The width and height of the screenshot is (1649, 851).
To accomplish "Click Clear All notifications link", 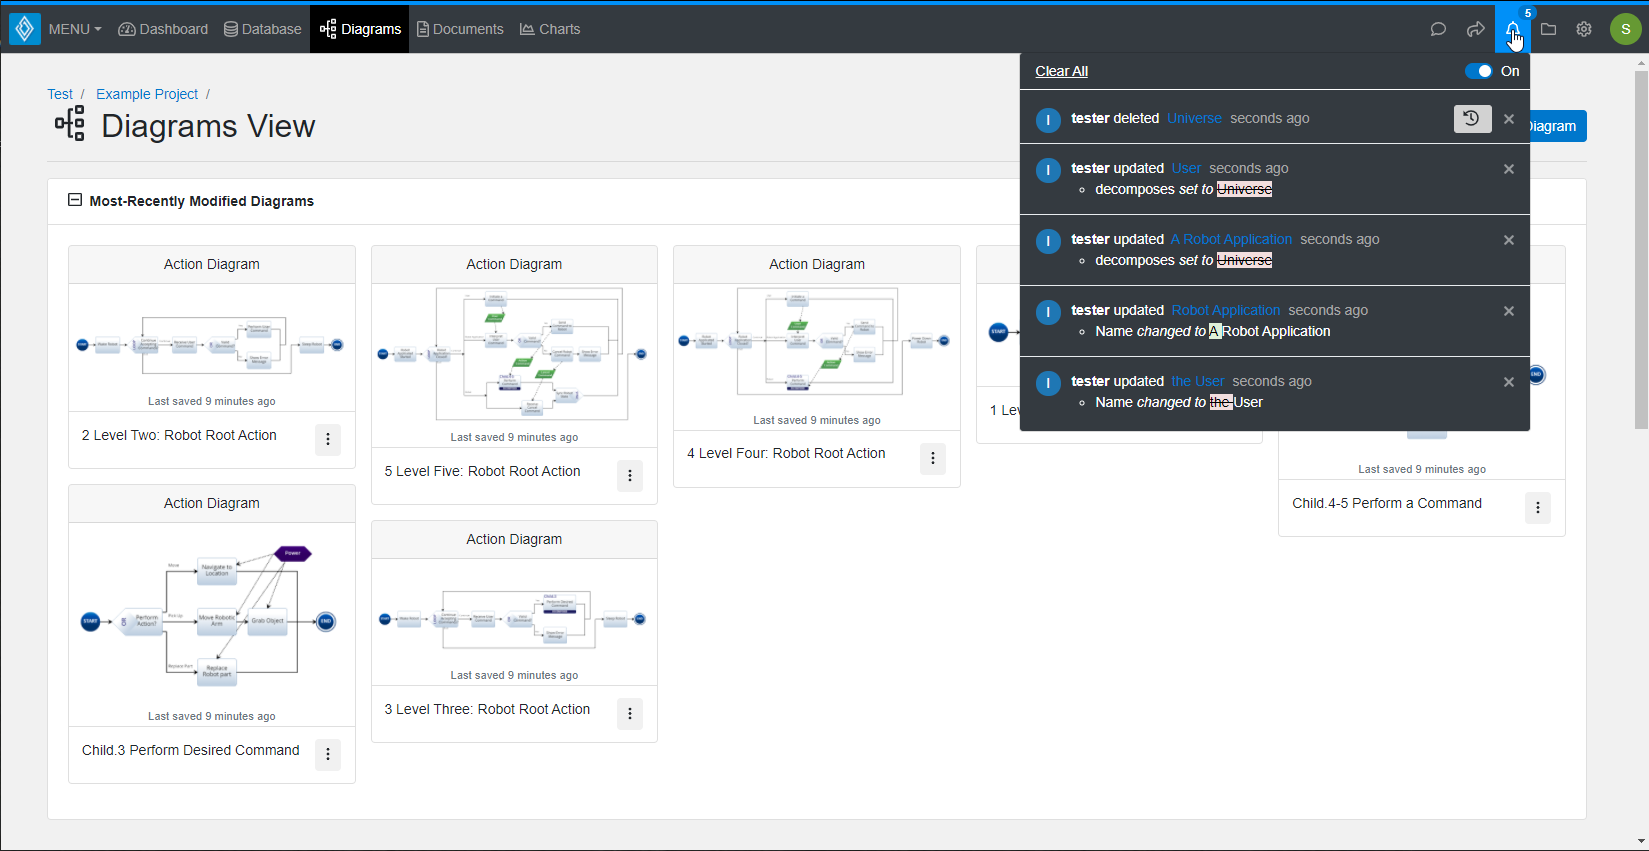I will 1061,71.
